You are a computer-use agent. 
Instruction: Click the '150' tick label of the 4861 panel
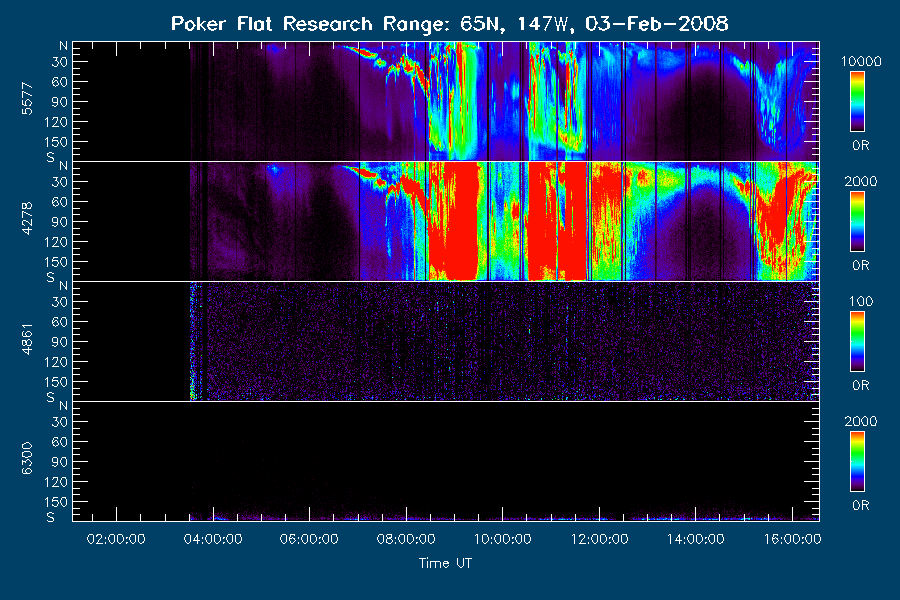coord(56,382)
